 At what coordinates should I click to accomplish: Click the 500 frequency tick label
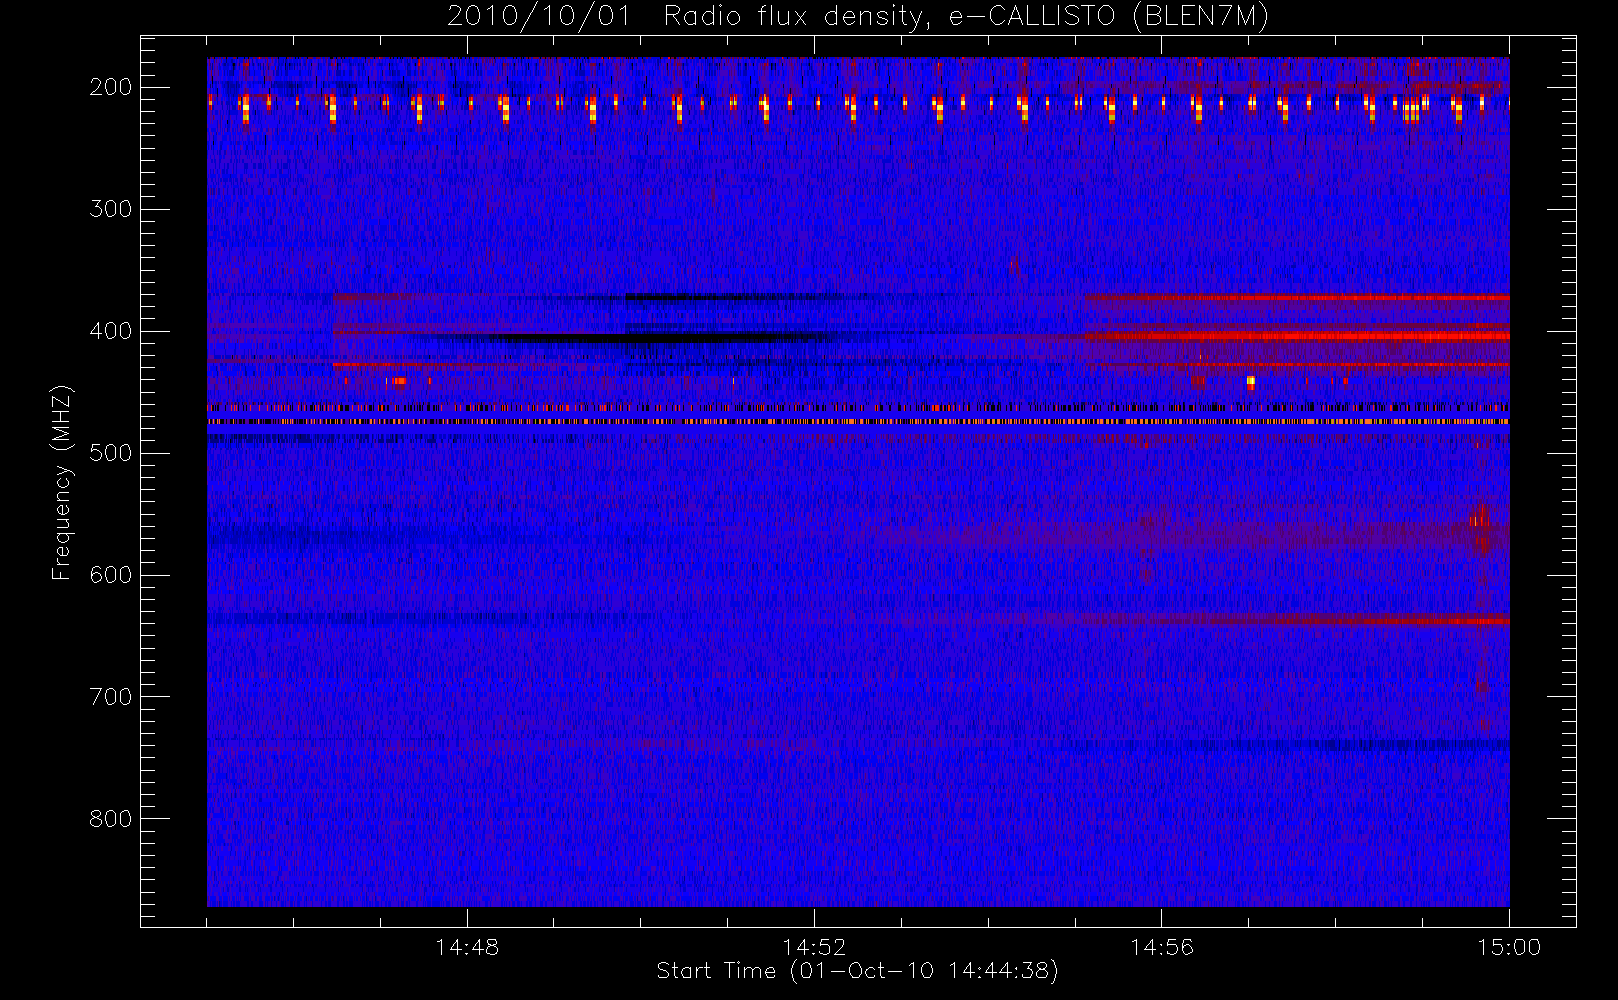tap(111, 453)
